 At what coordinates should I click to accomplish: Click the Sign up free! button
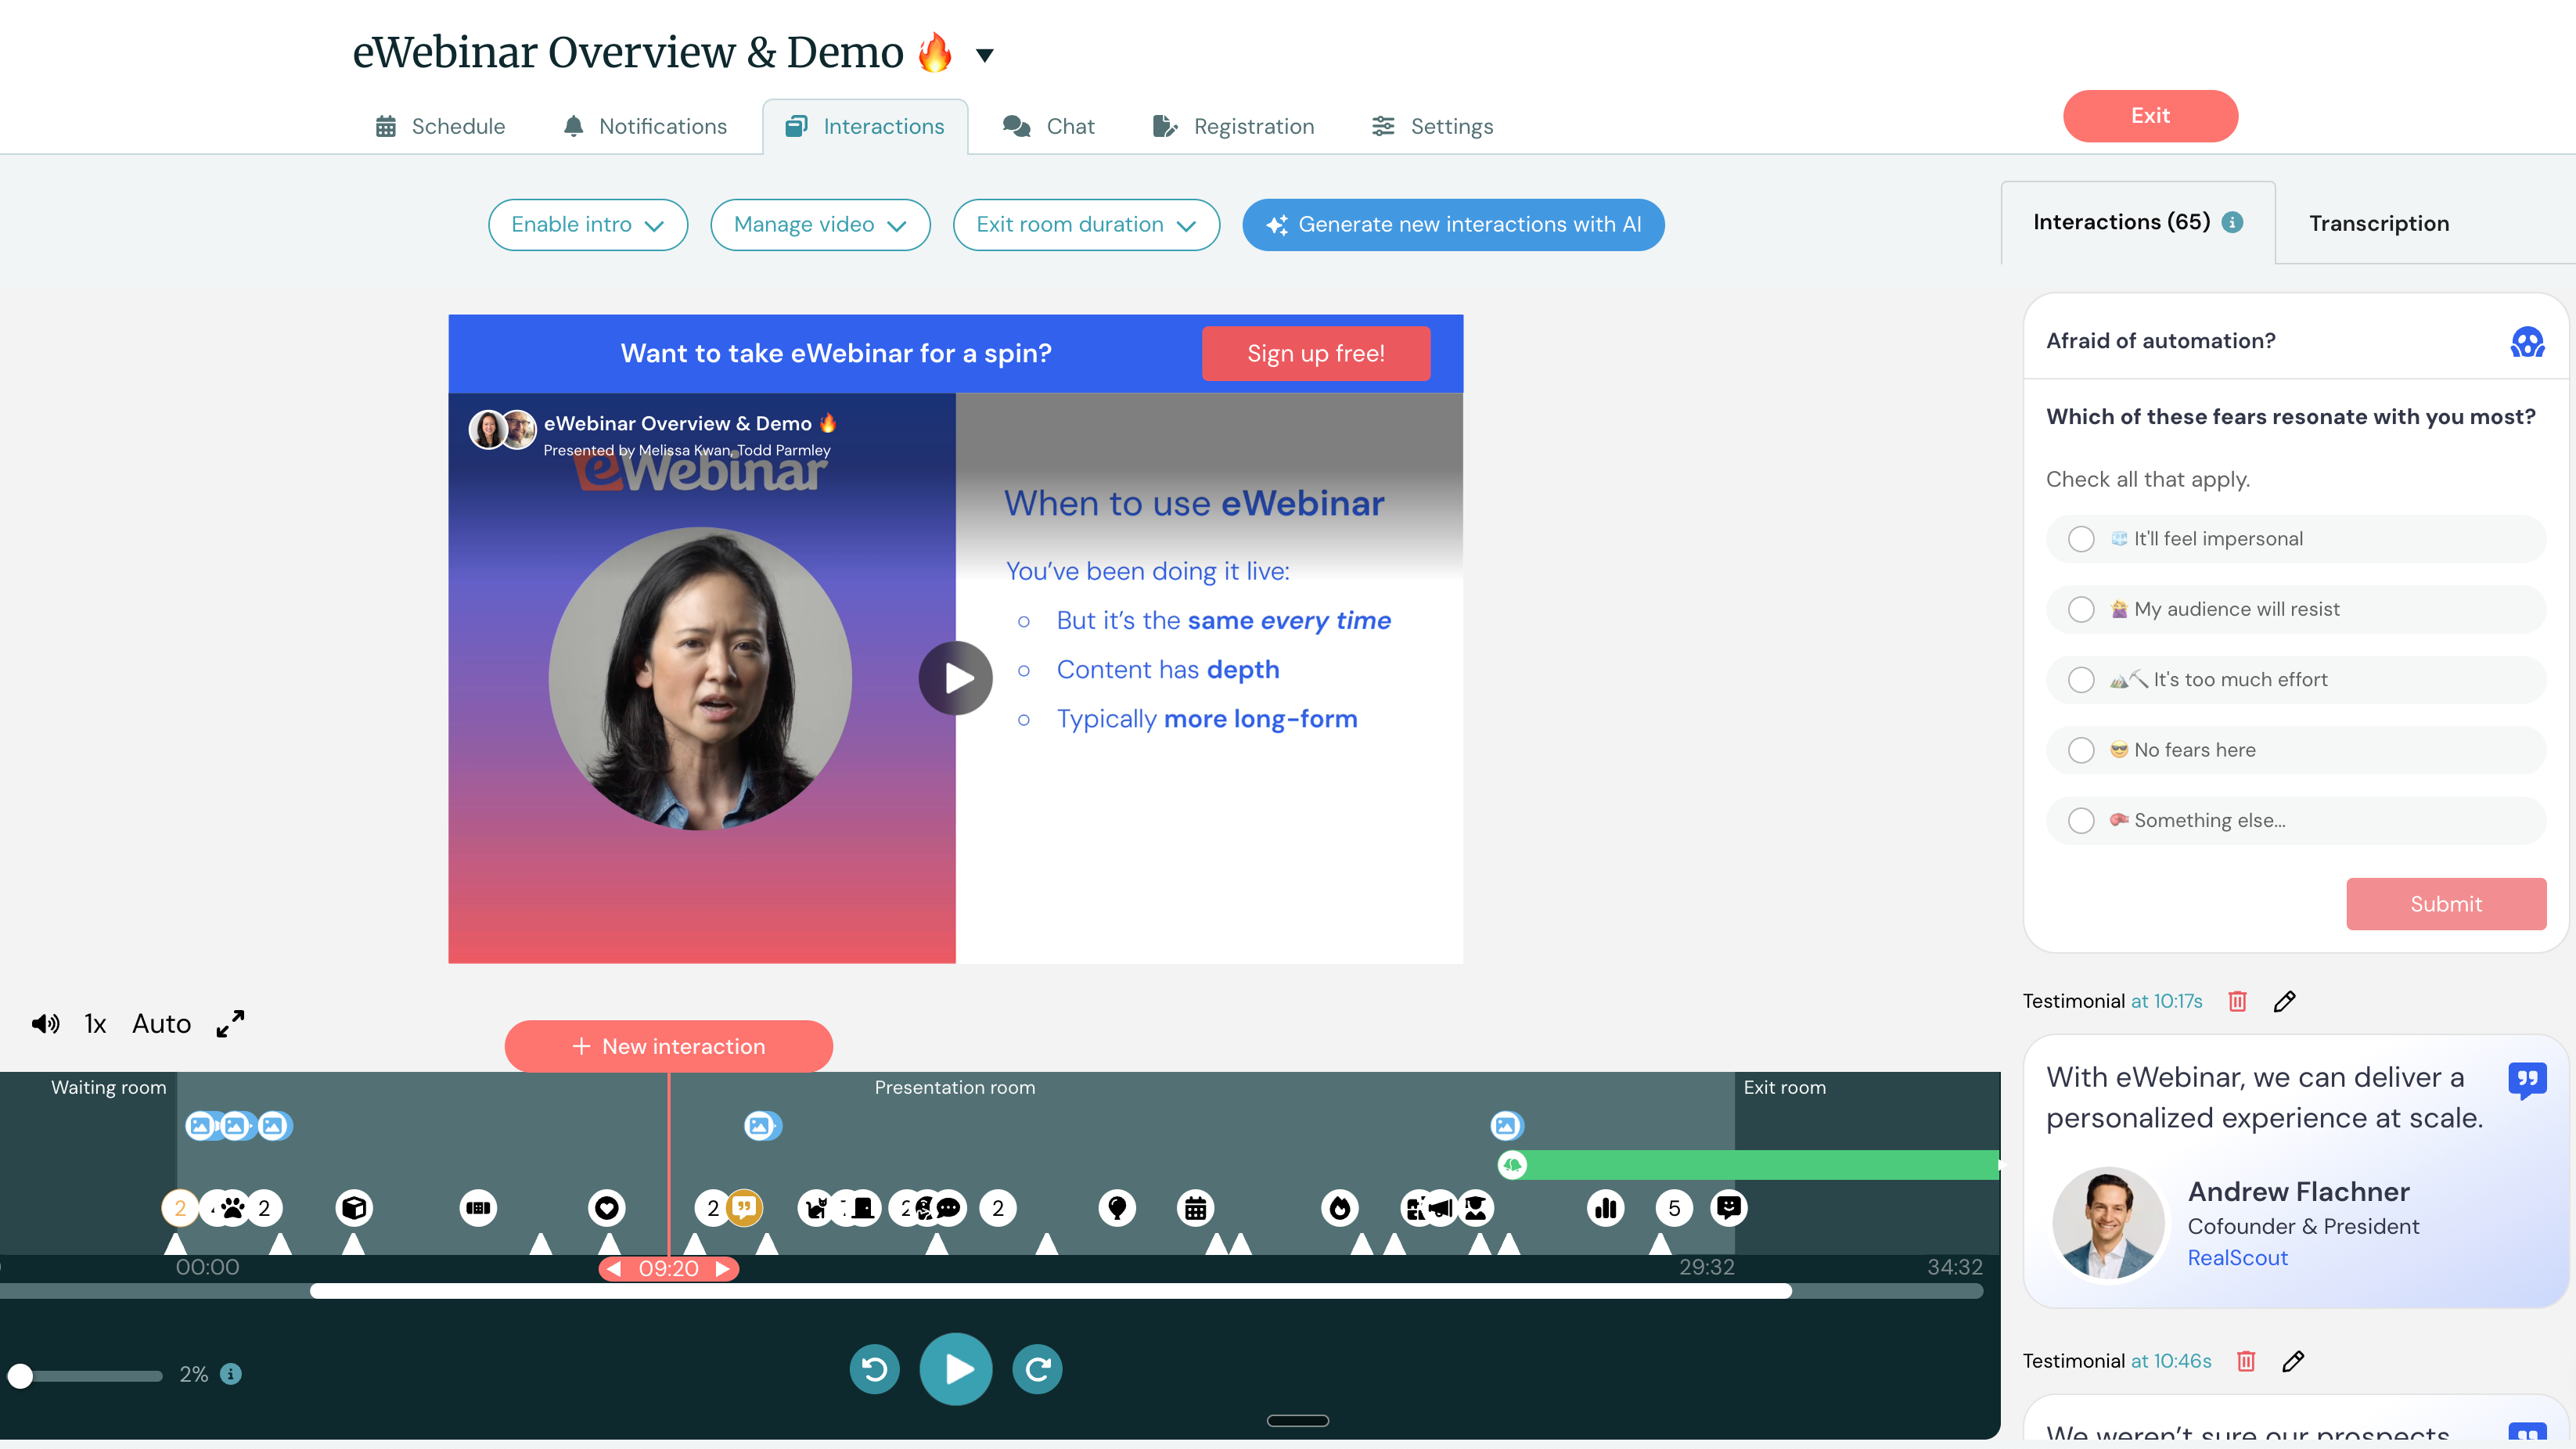(1316, 354)
